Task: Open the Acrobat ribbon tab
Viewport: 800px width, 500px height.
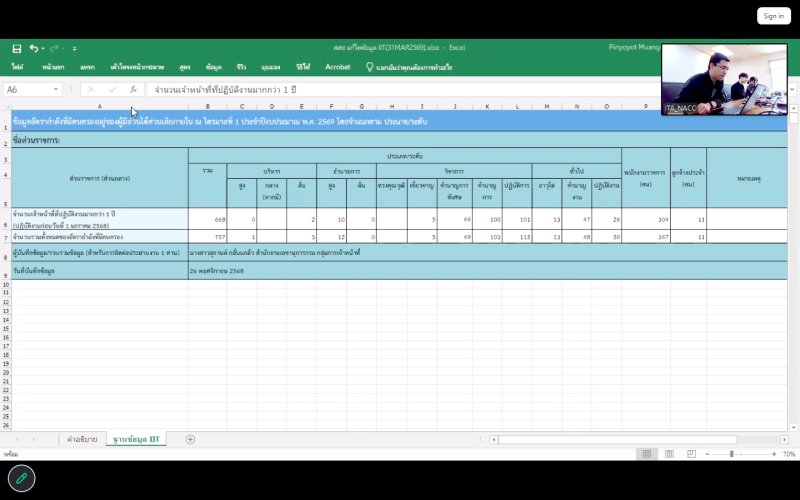Action: pyautogui.click(x=338, y=67)
